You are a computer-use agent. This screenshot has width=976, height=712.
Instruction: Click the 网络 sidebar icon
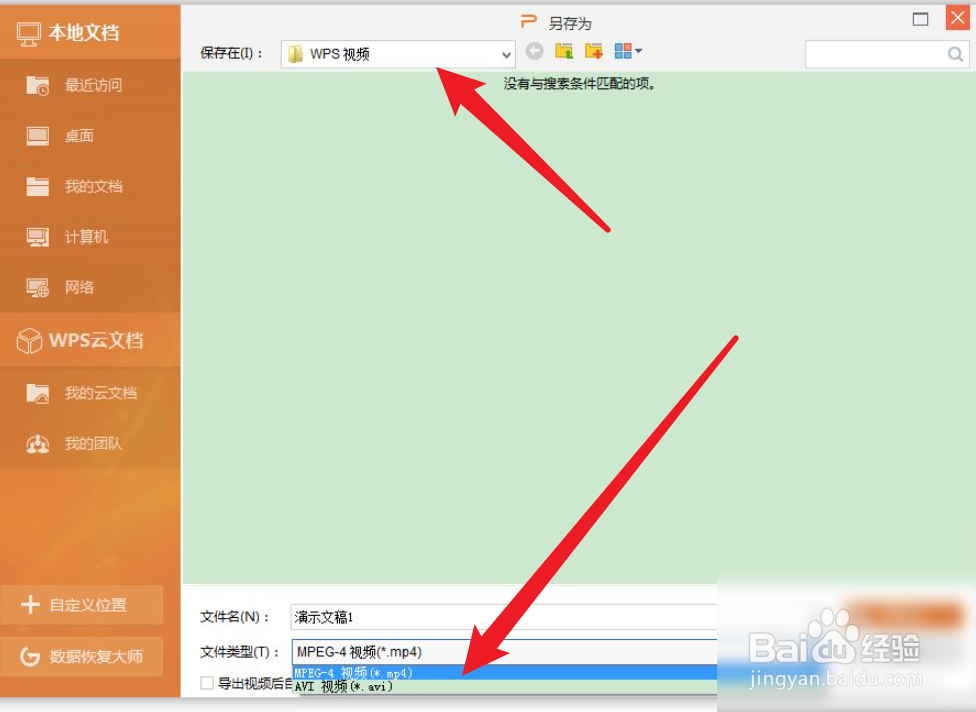(38, 288)
